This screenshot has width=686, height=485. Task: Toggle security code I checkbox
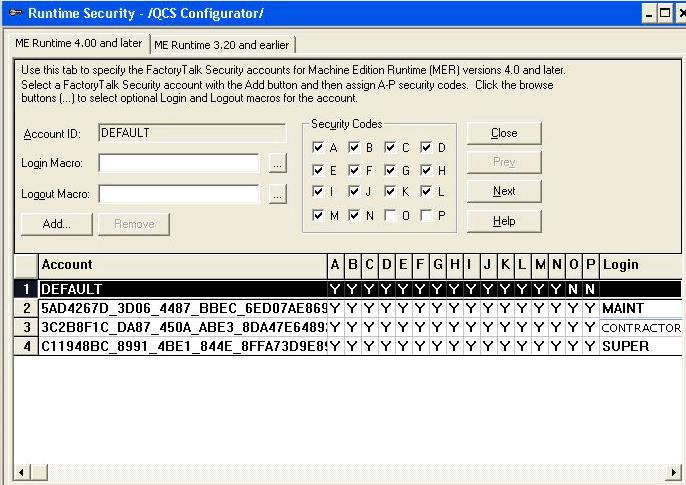pyautogui.click(x=318, y=191)
